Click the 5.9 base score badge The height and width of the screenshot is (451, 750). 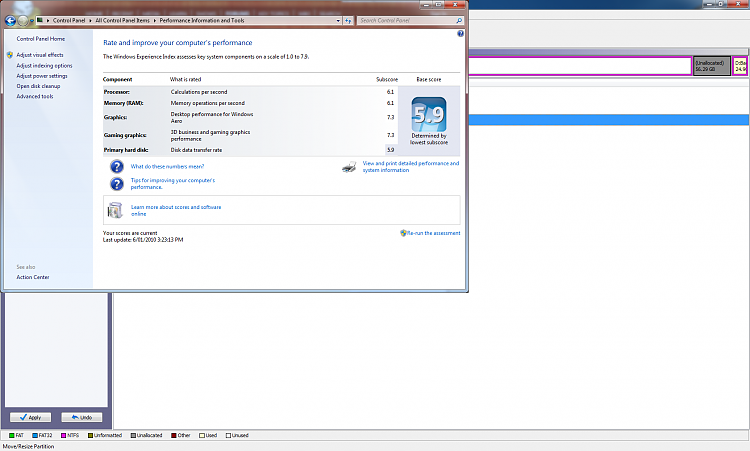[429, 114]
